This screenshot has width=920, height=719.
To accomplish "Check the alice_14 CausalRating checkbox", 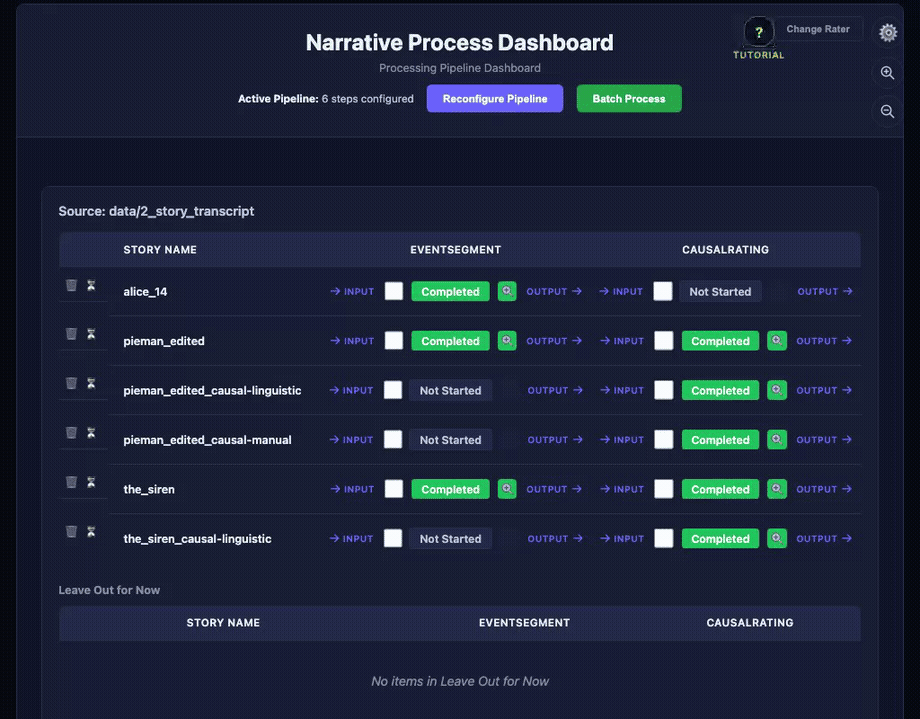I will pos(662,291).
